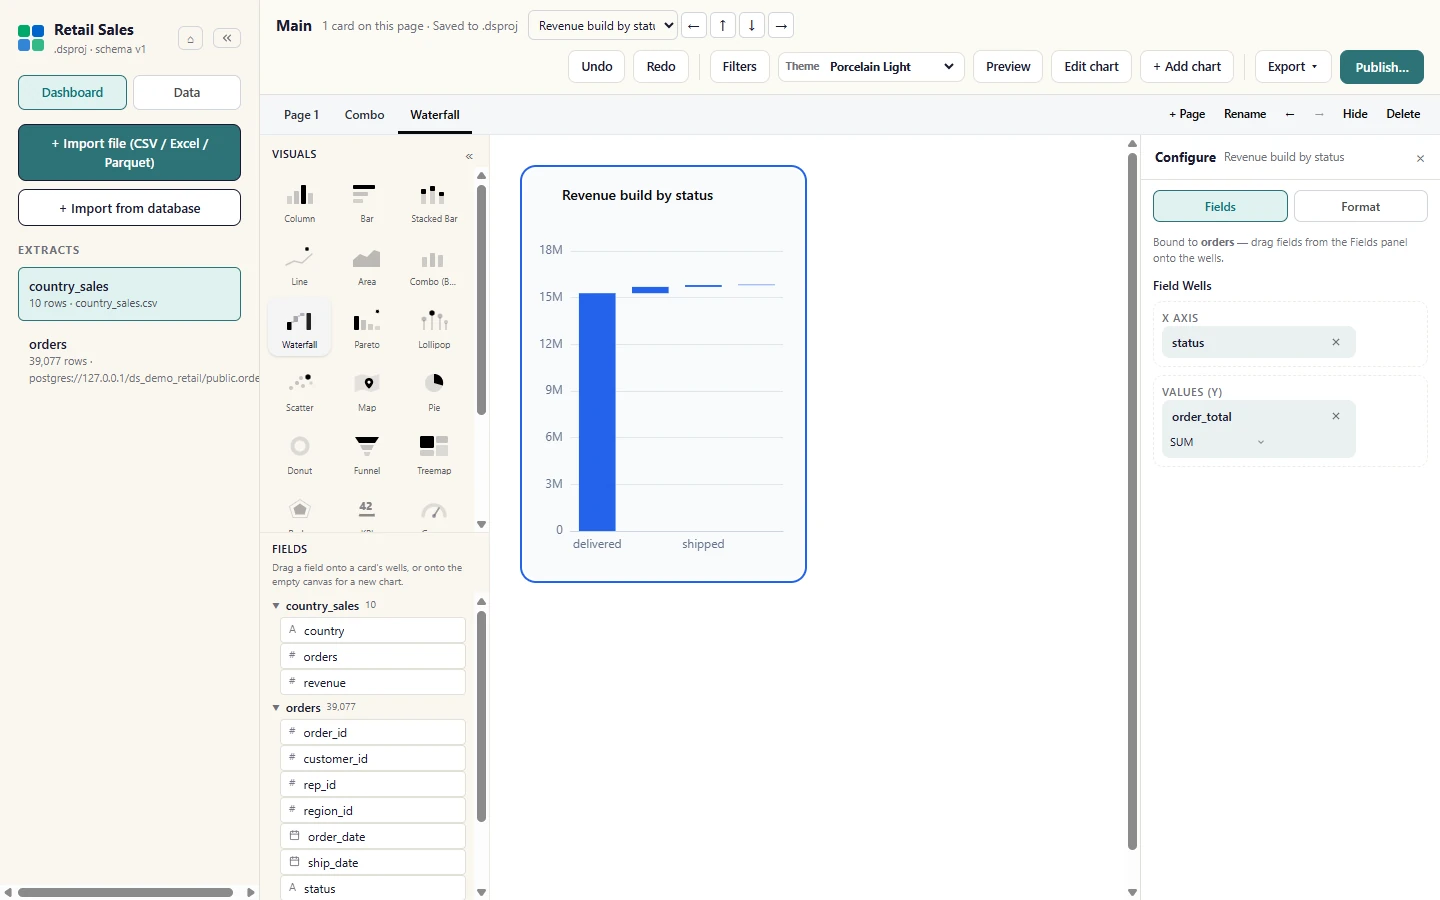Pick the Funnel chart visual
The image size is (1440, 900).
tap(367, 455)
